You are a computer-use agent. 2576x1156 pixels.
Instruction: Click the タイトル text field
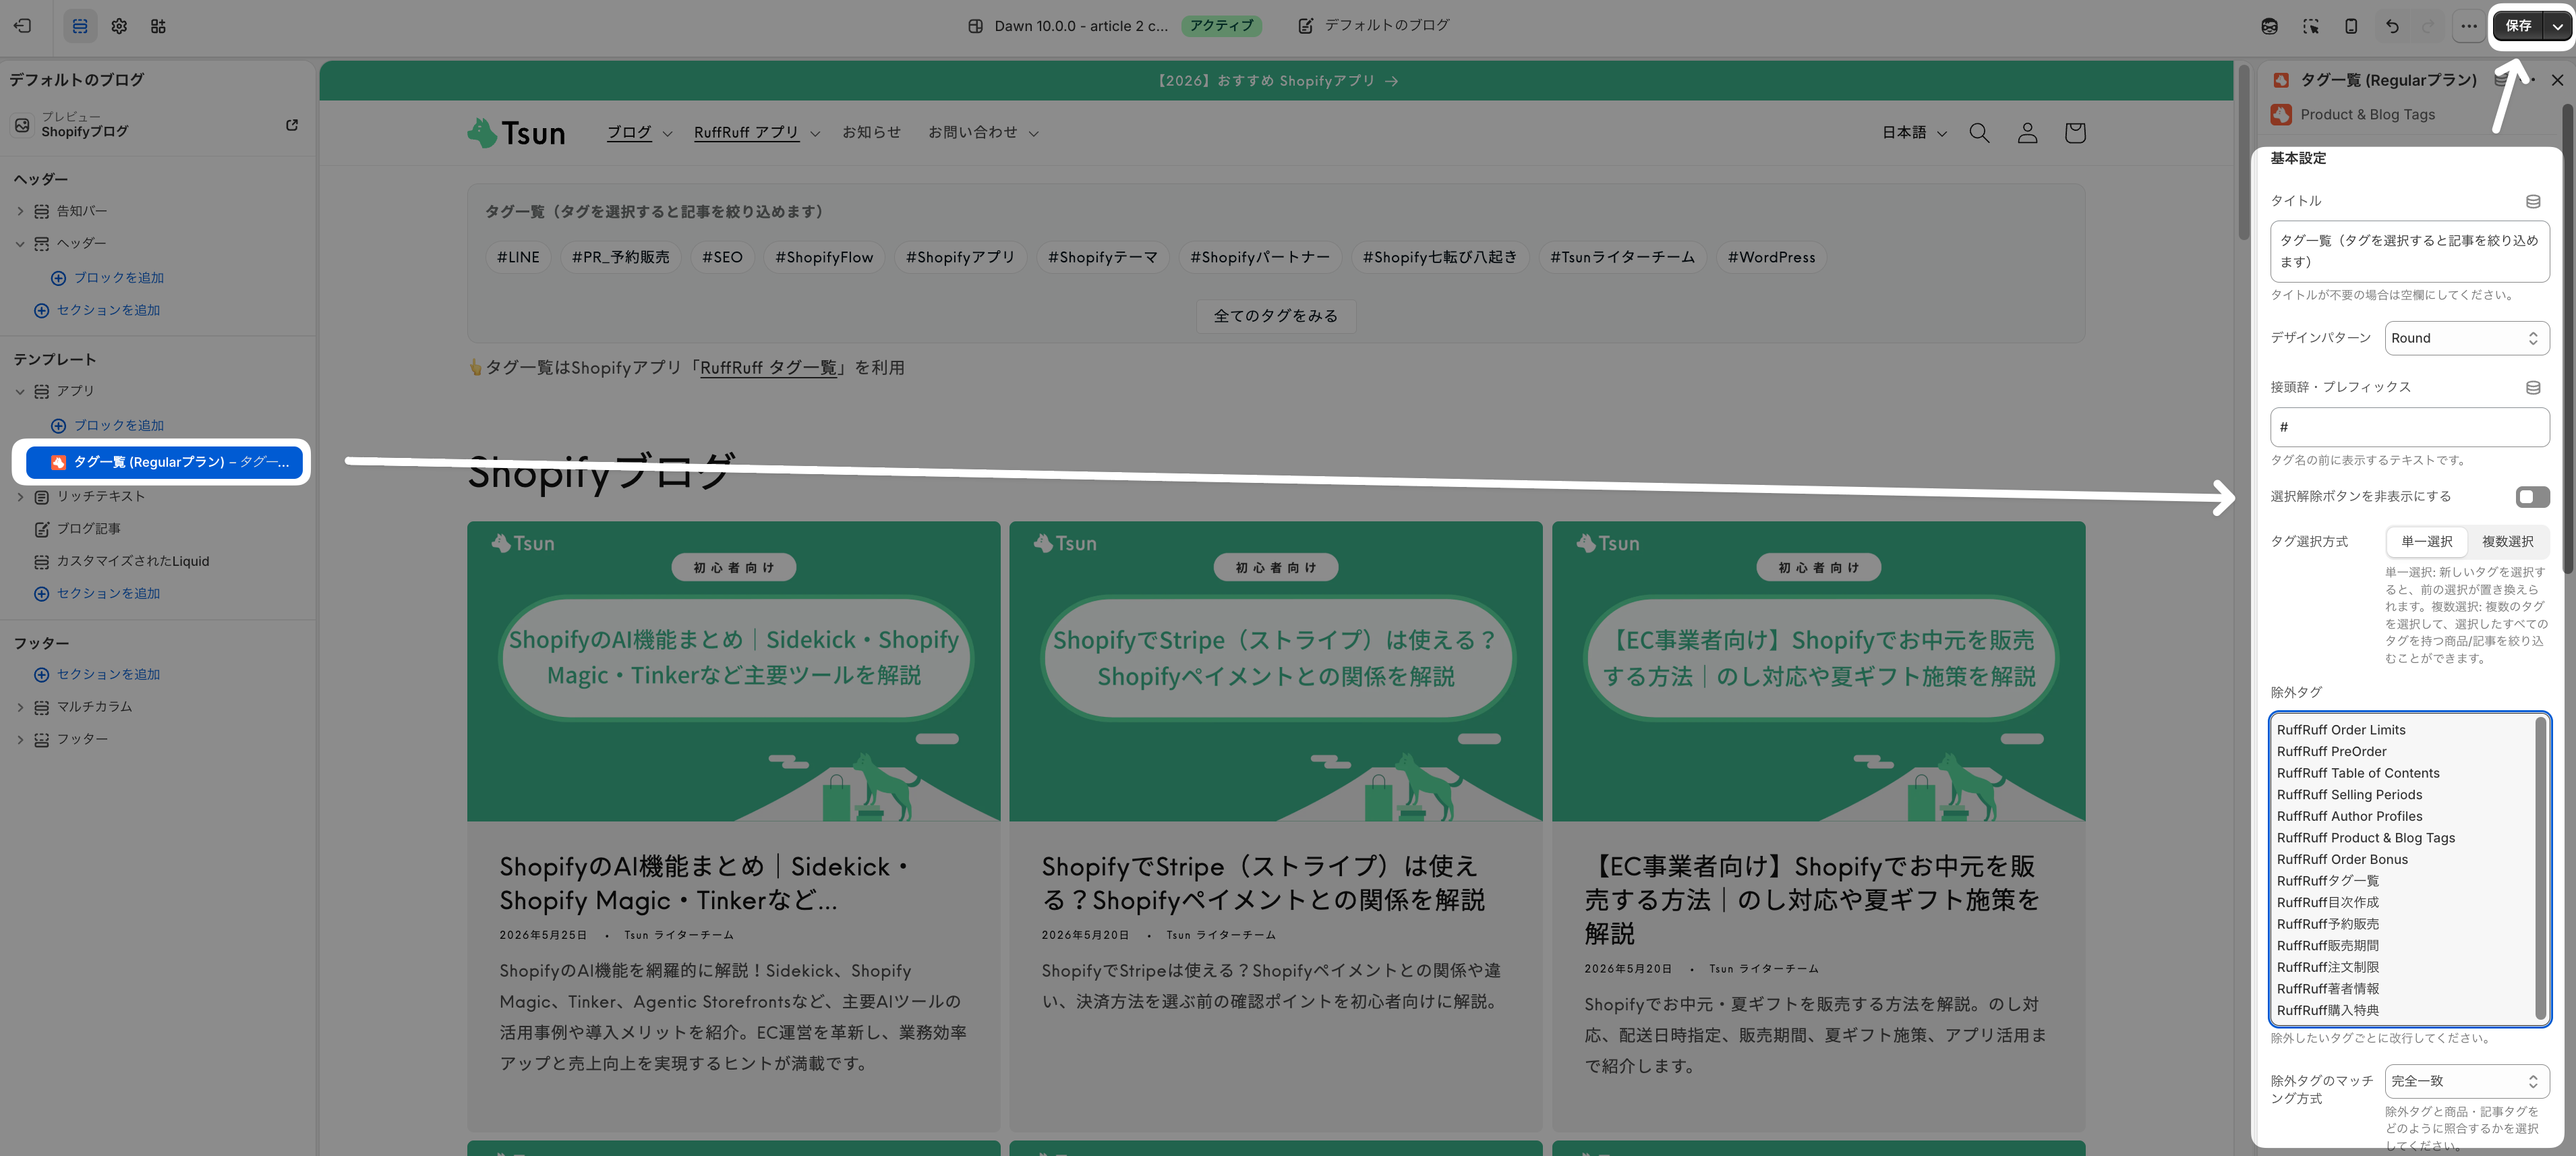(x=2409, y=251)
